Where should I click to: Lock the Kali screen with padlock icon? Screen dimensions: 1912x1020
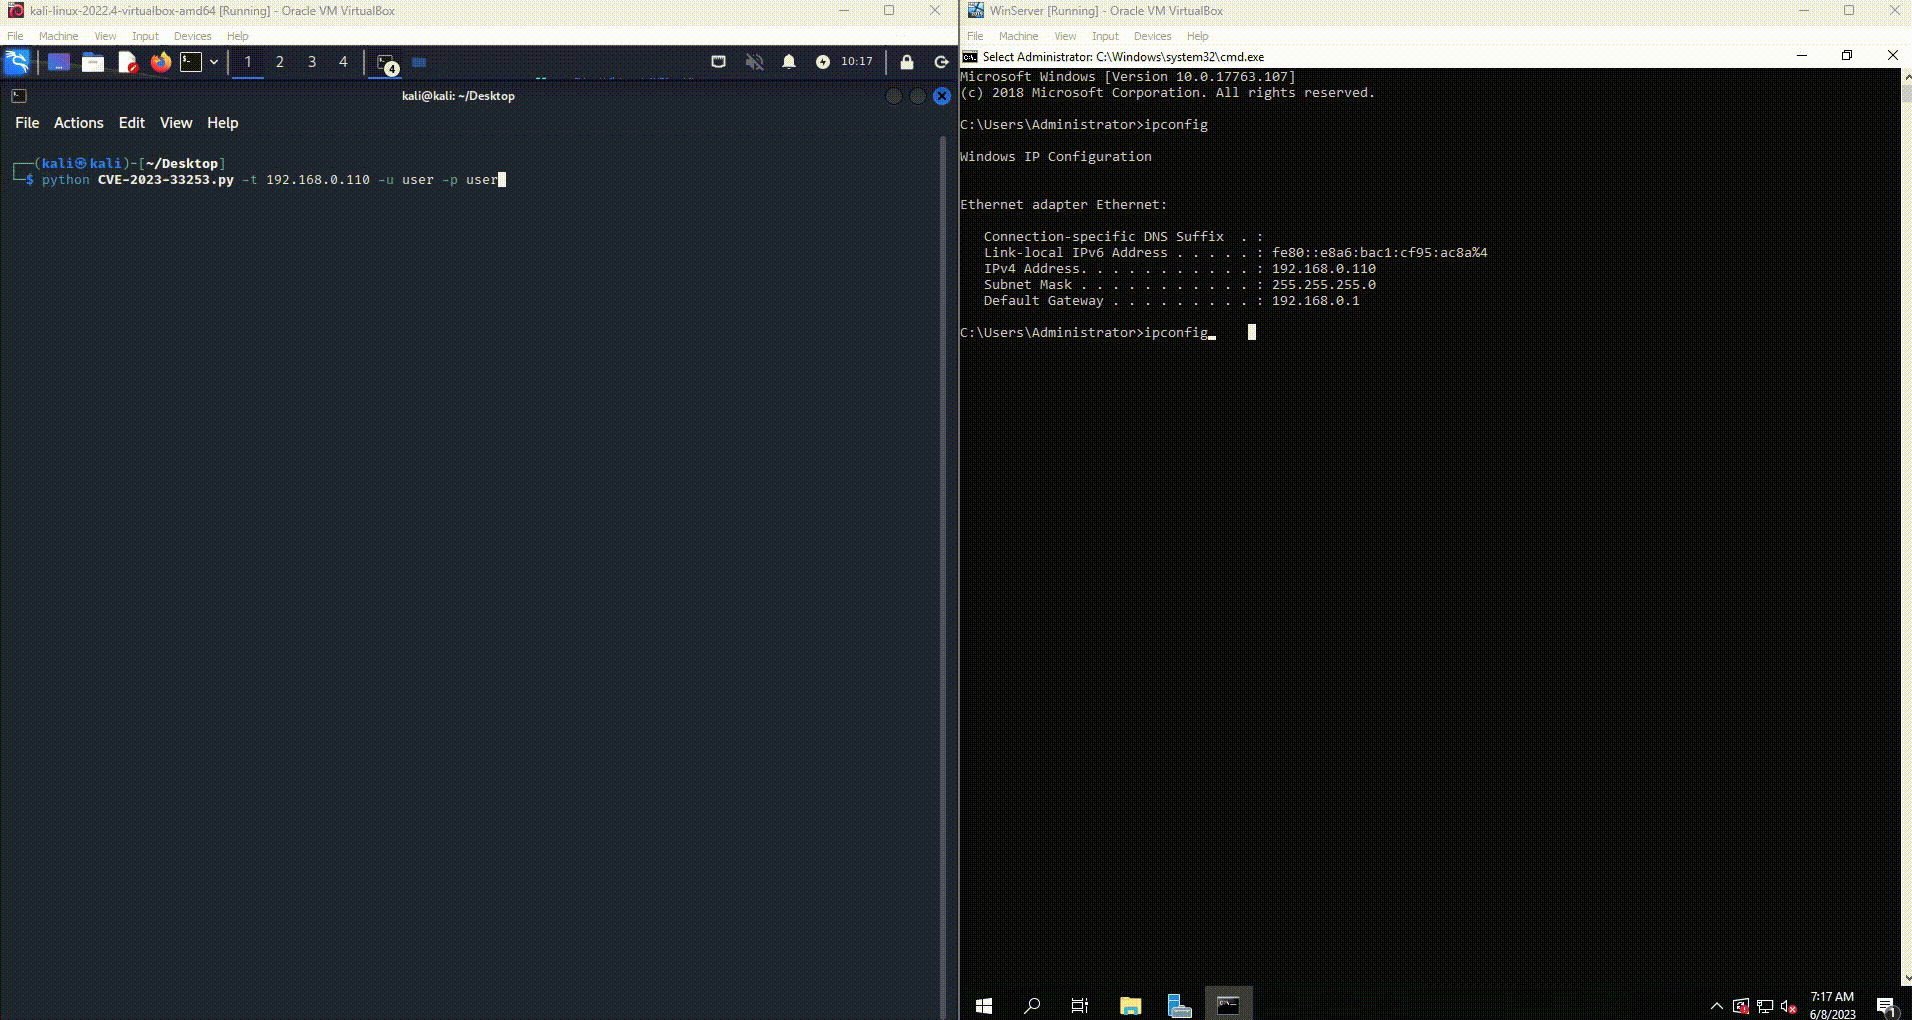coord(907,62)
